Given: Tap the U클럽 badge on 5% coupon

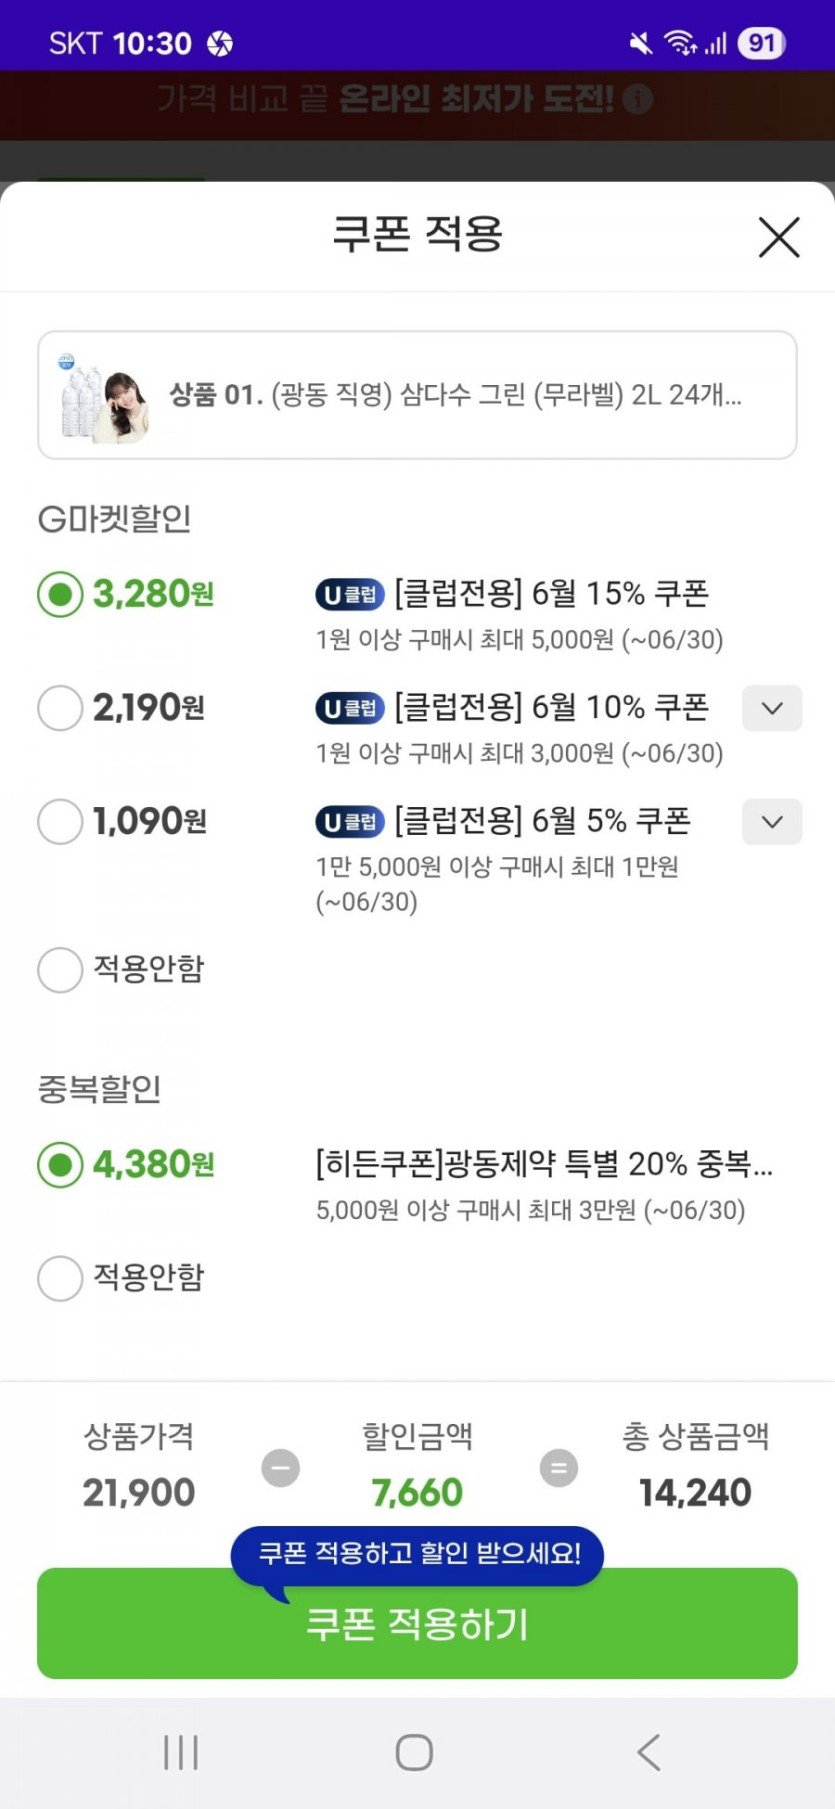Looking at the screenshot, I should (x=350, y=822).
